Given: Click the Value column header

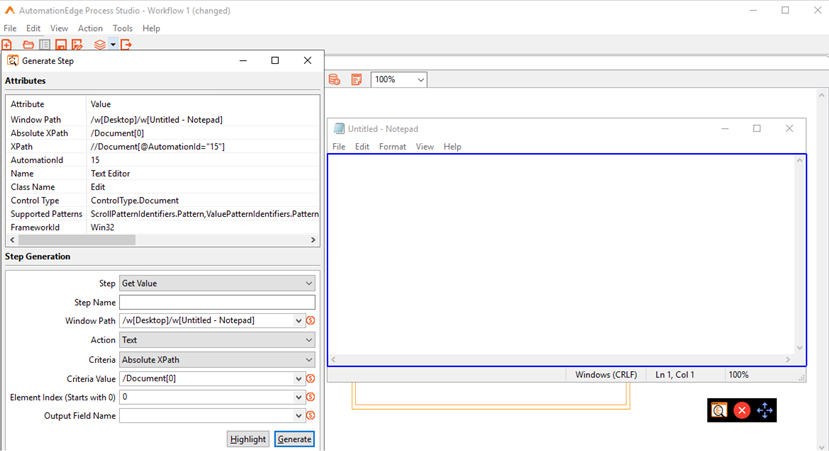Looking at the screenshot, I should (x=100, y=104).
